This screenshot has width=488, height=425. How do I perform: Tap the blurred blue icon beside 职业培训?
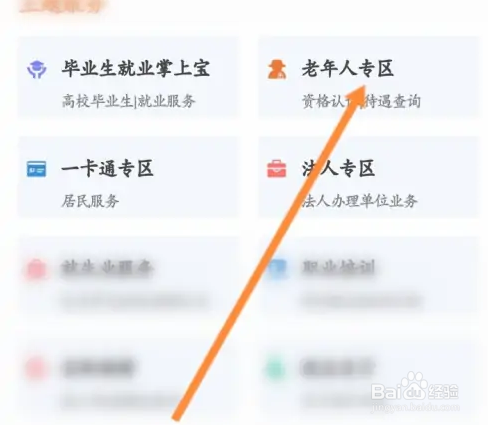coord(277,269)
